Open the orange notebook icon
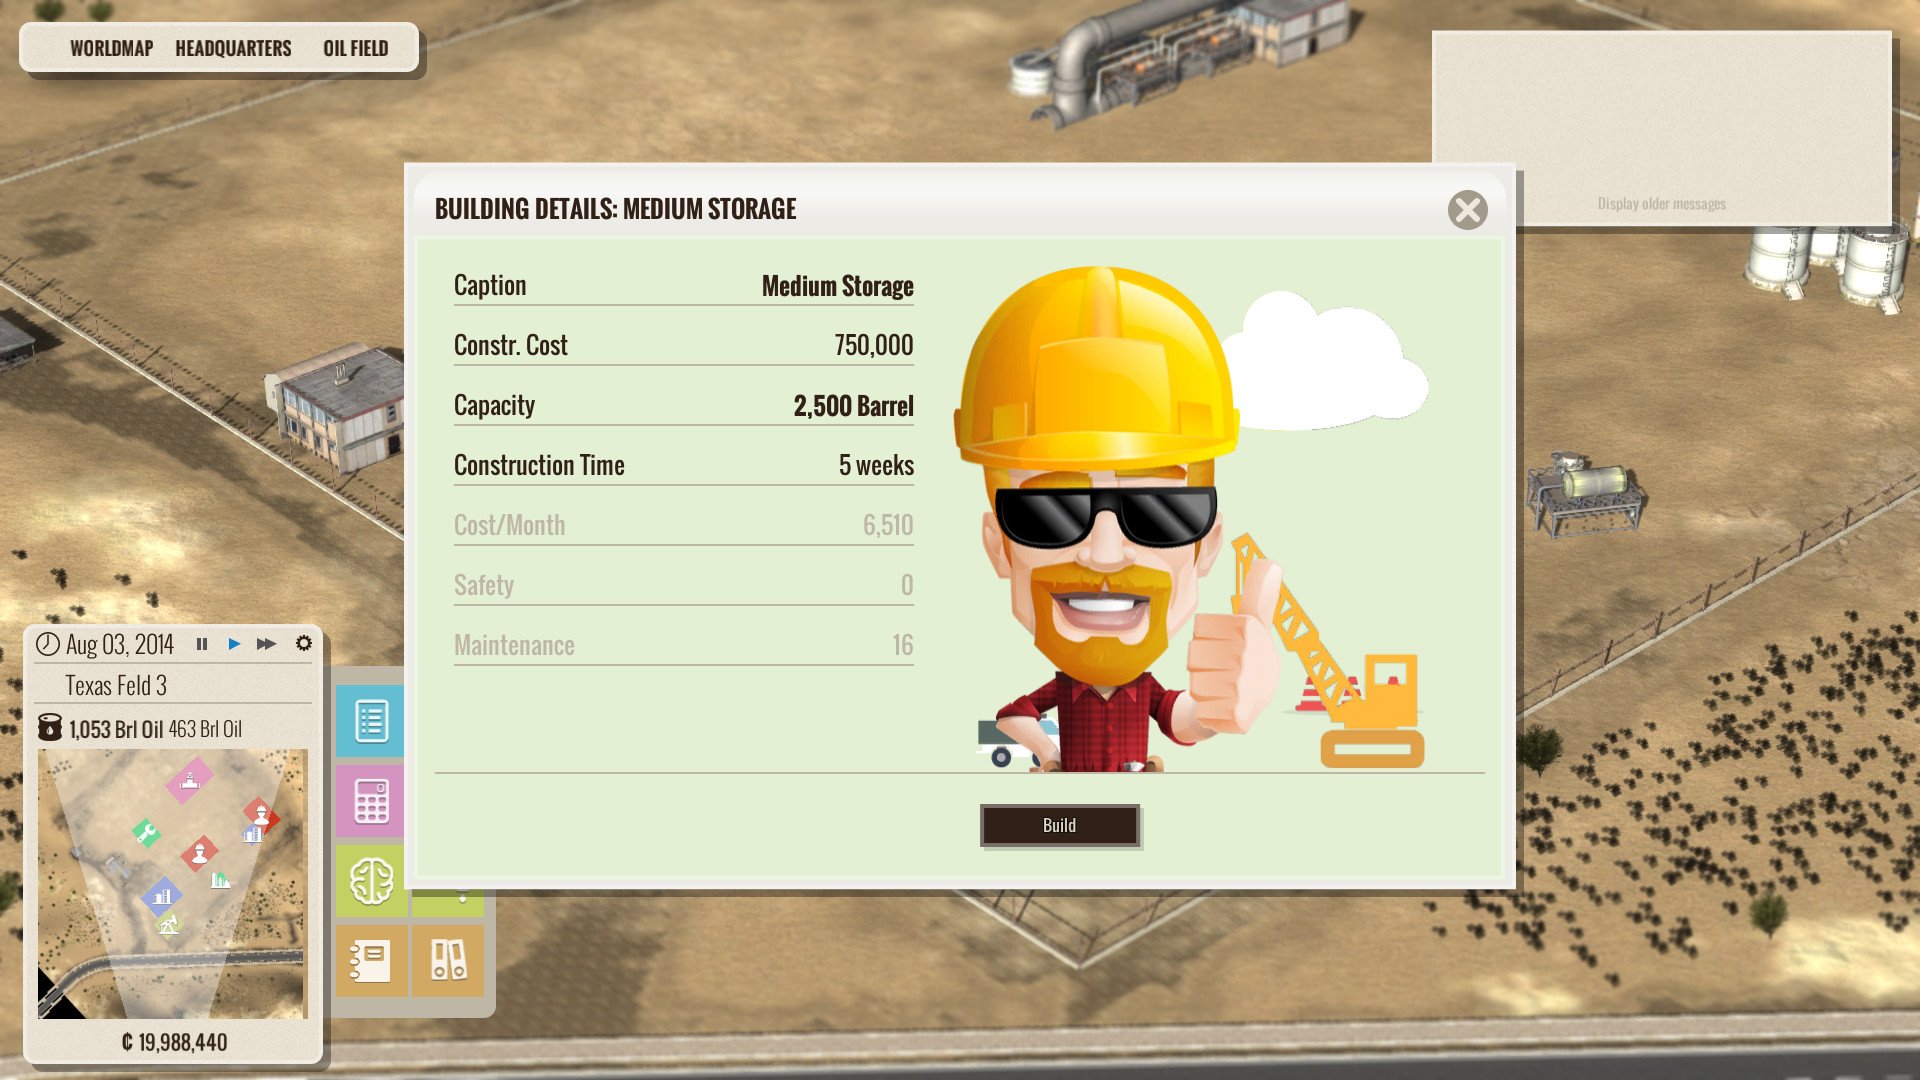 [370, 961]
